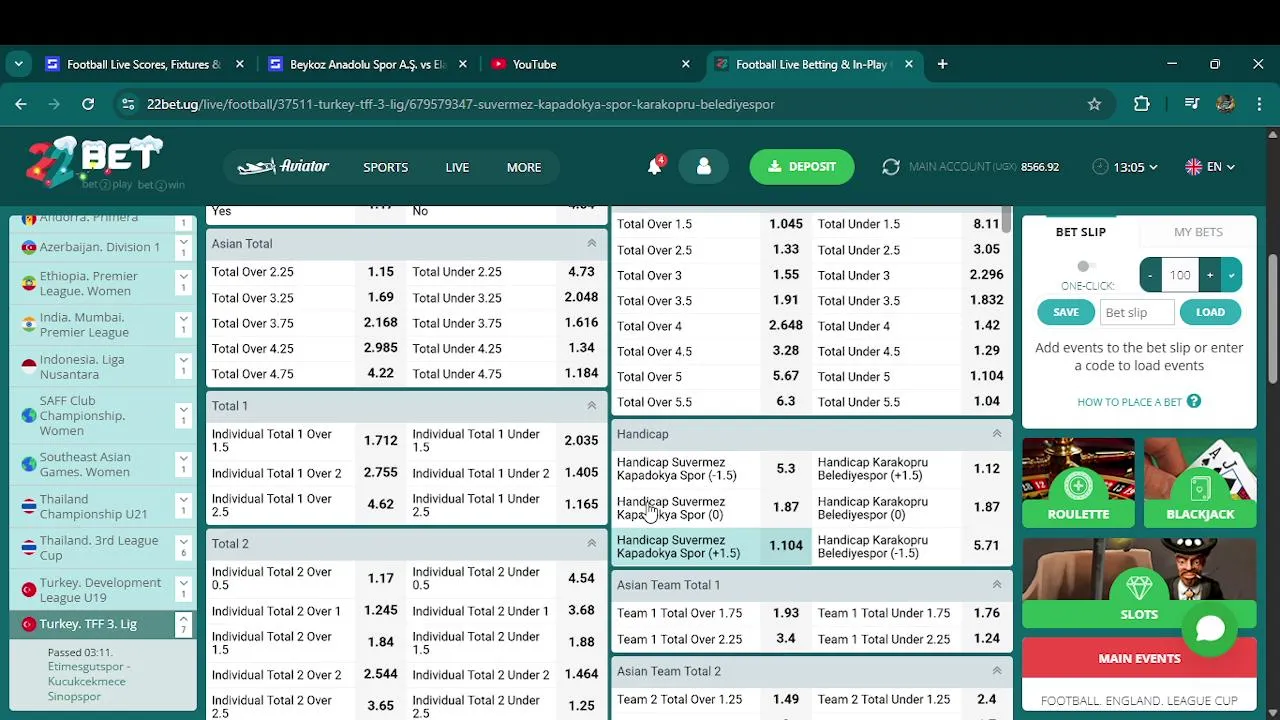Open the EN language dropdown
Image resolution: width=1280 pixels, height=720 pixels.
(1210, 167)
